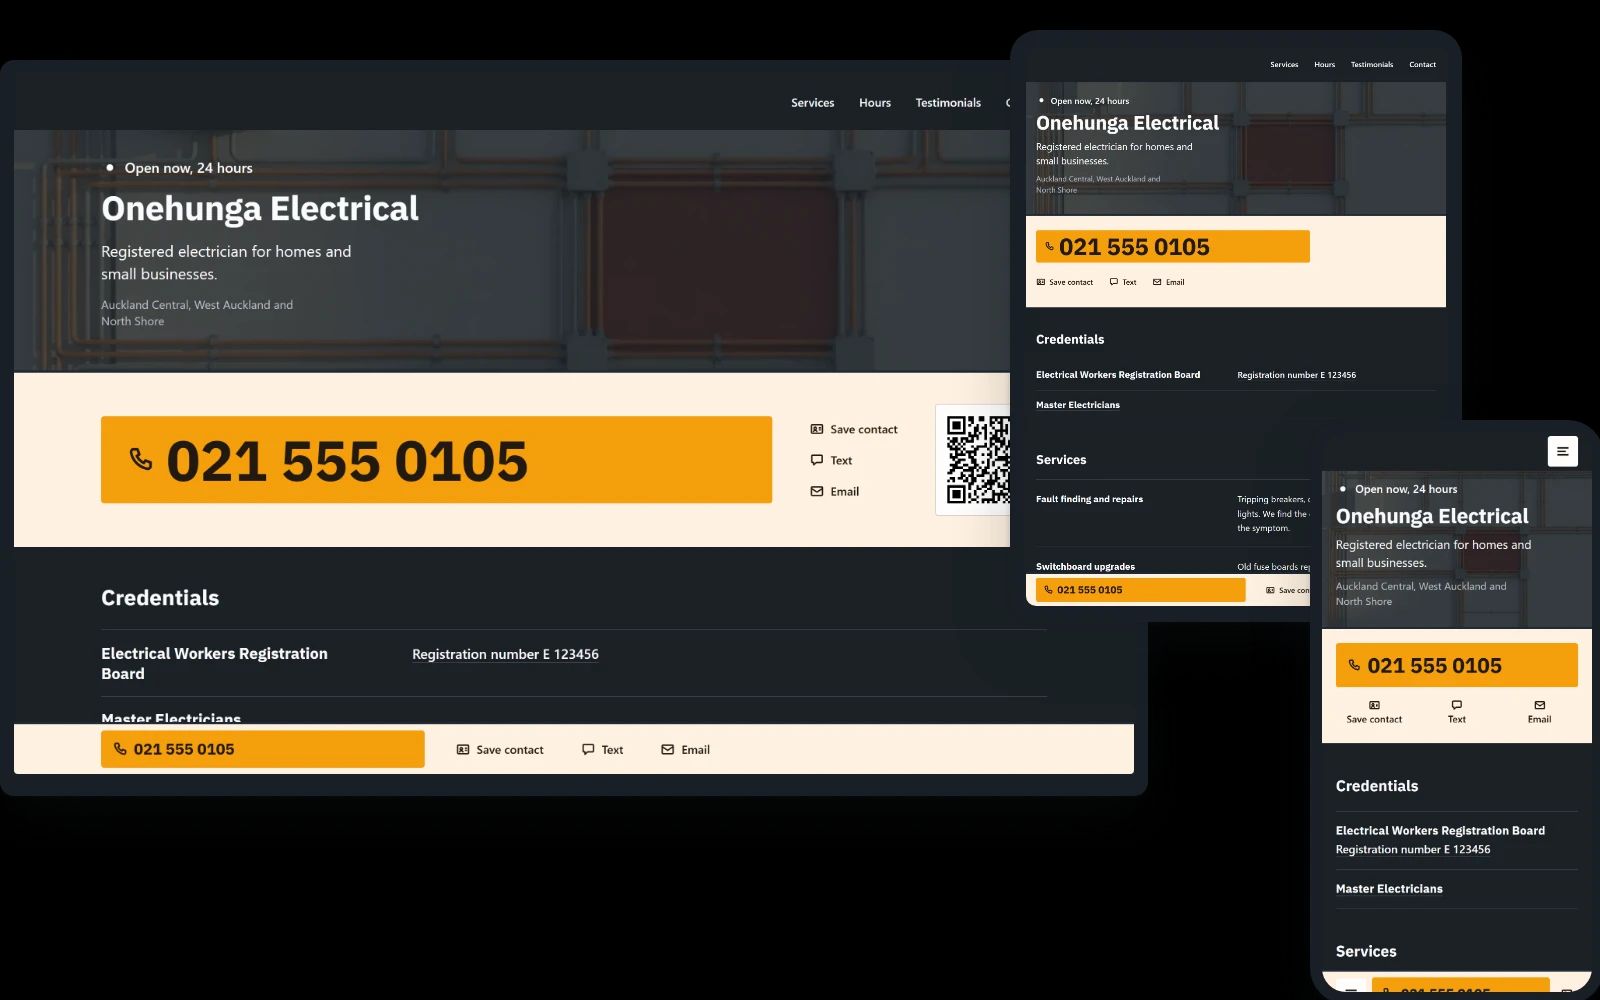Click Text in desktop bottom sticky bar
The width and height of the screenshot is (1600, 1000).
[602, 750]
